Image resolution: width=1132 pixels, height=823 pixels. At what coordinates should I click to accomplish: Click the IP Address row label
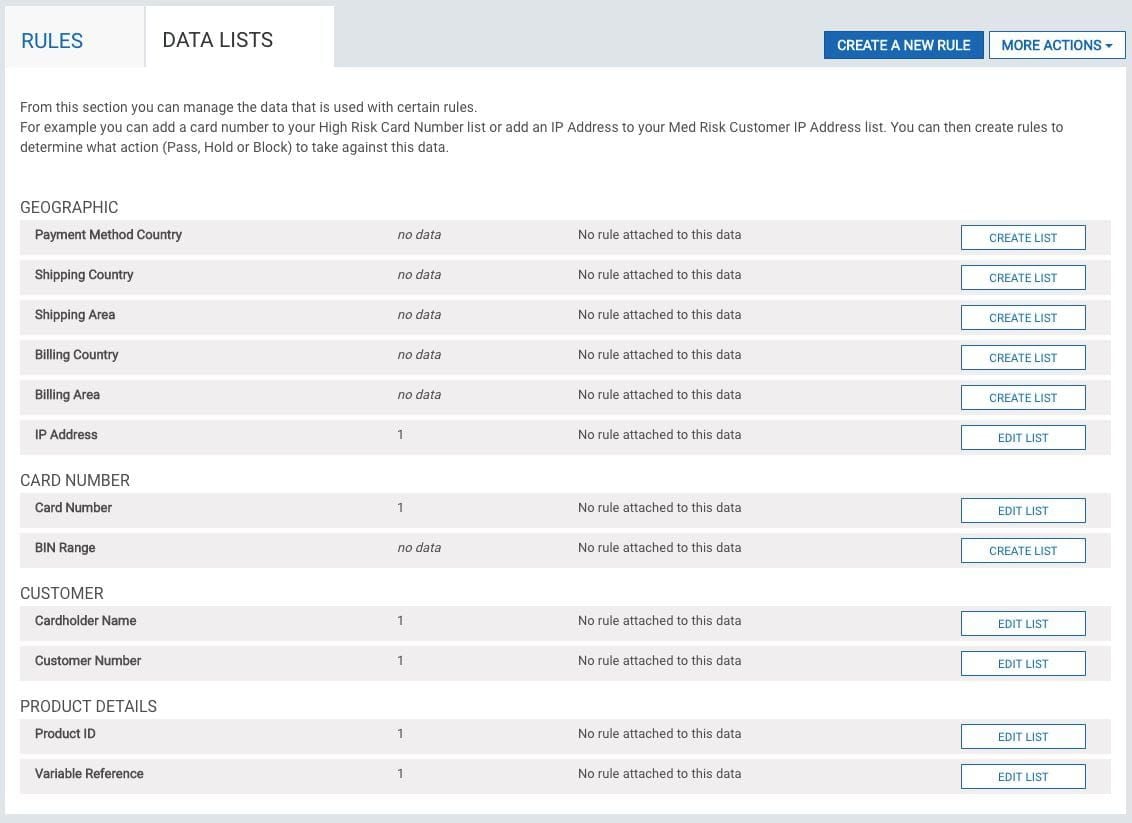pos(66,435)
